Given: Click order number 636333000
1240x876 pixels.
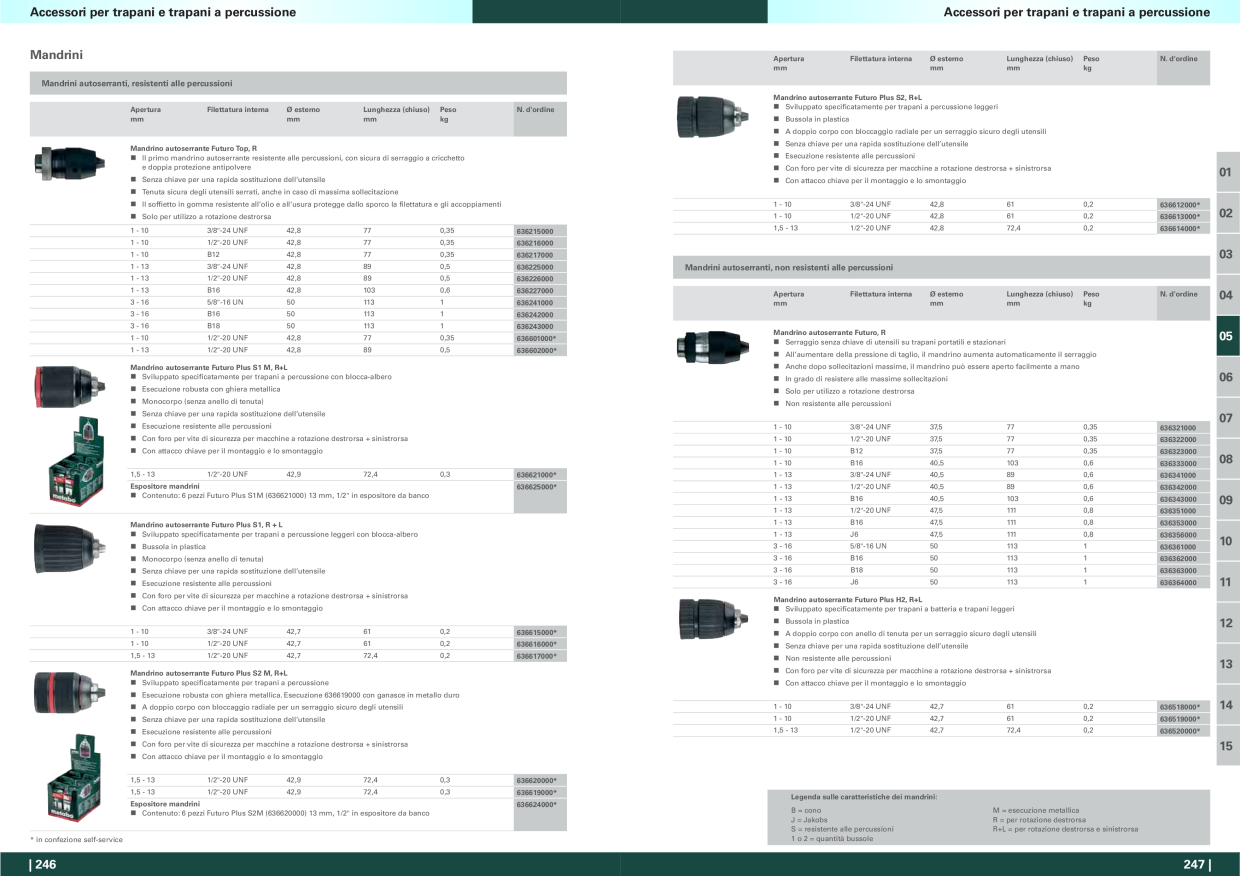Looking at the screenshot, I should pos(1178,464).
